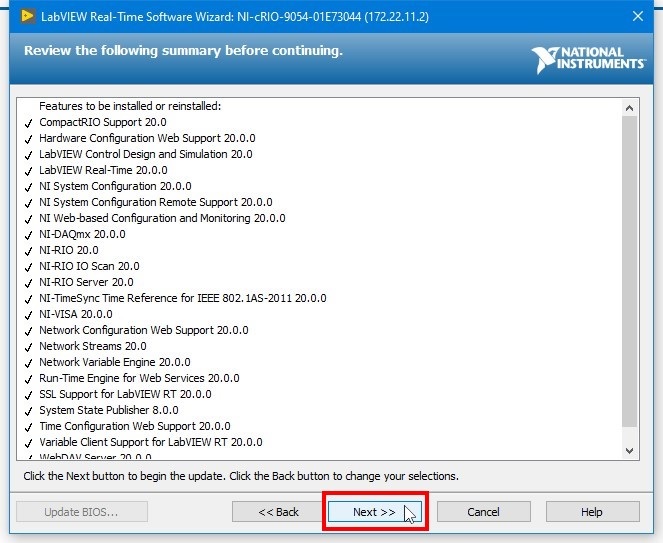Click the National Instruments logo
Viewport: 663px width, 543px height.
[588, 60]
